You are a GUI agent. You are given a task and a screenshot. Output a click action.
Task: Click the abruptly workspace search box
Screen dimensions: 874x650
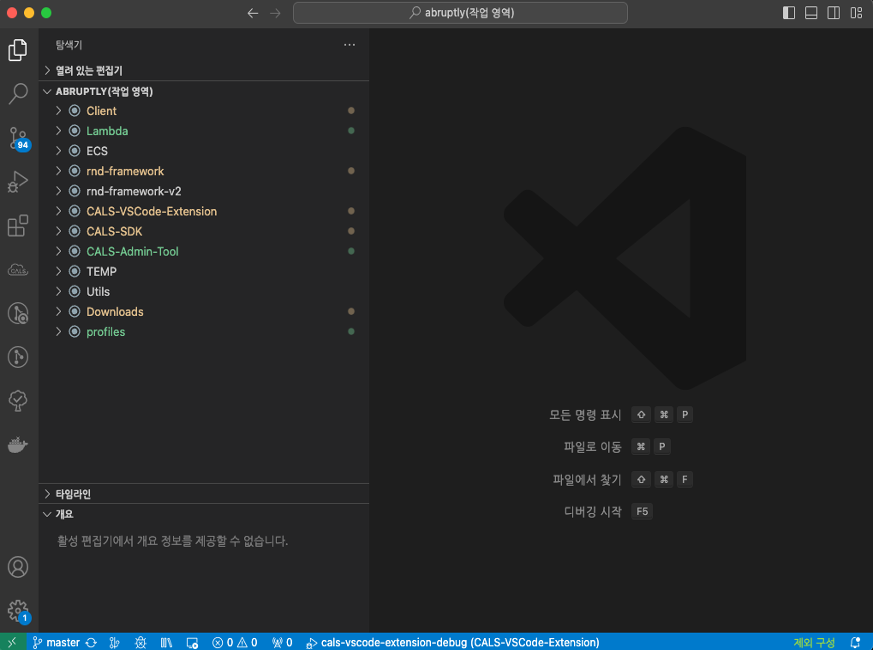(x=460, y=13)
